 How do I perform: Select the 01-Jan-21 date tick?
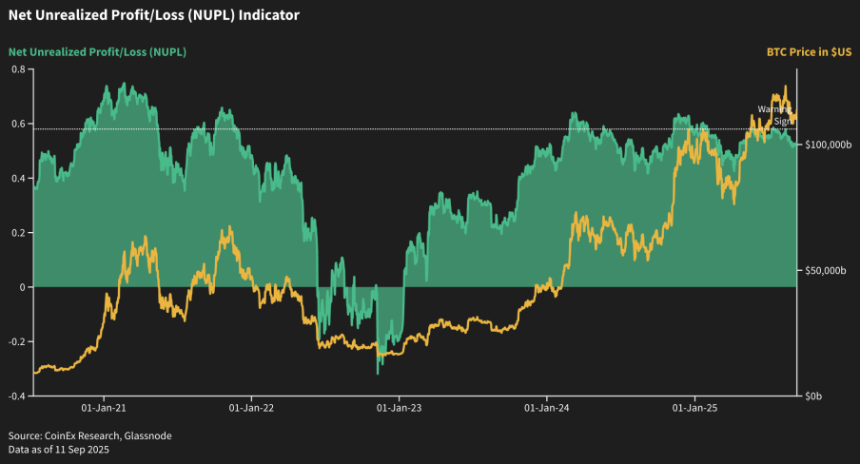101,408
